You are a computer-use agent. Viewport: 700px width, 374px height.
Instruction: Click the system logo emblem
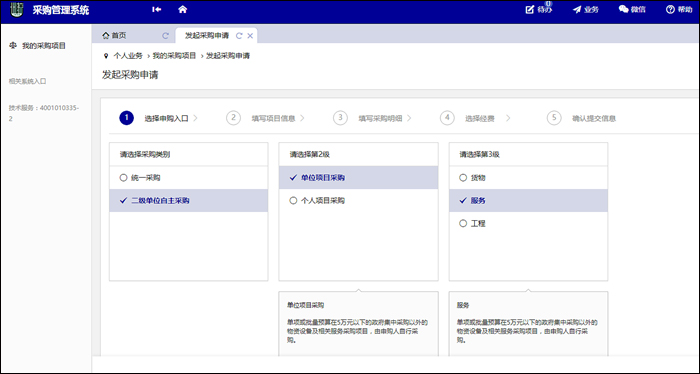pyautogui.click(x=17, y=9)
